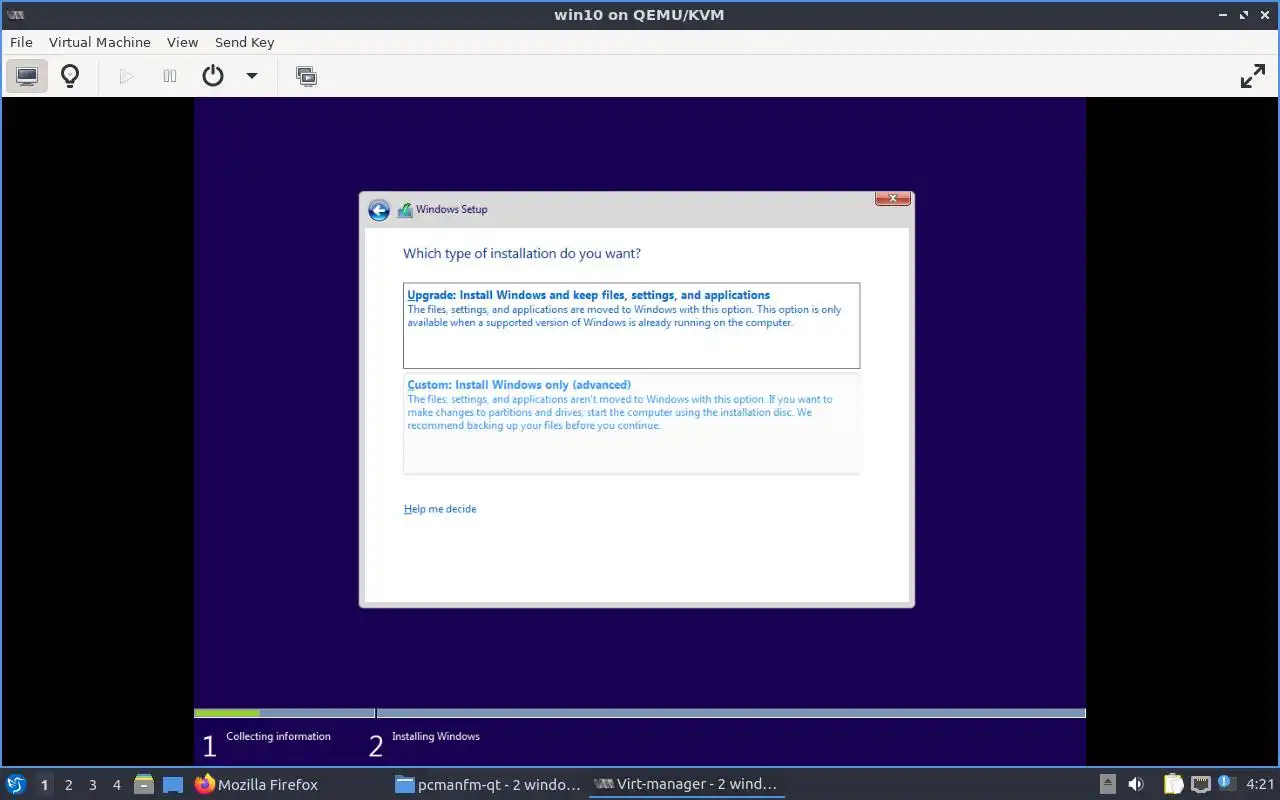This screenshot has height=800, width=1280.
Task: Close the Windows Setup dialog
Action: [892, 198]
